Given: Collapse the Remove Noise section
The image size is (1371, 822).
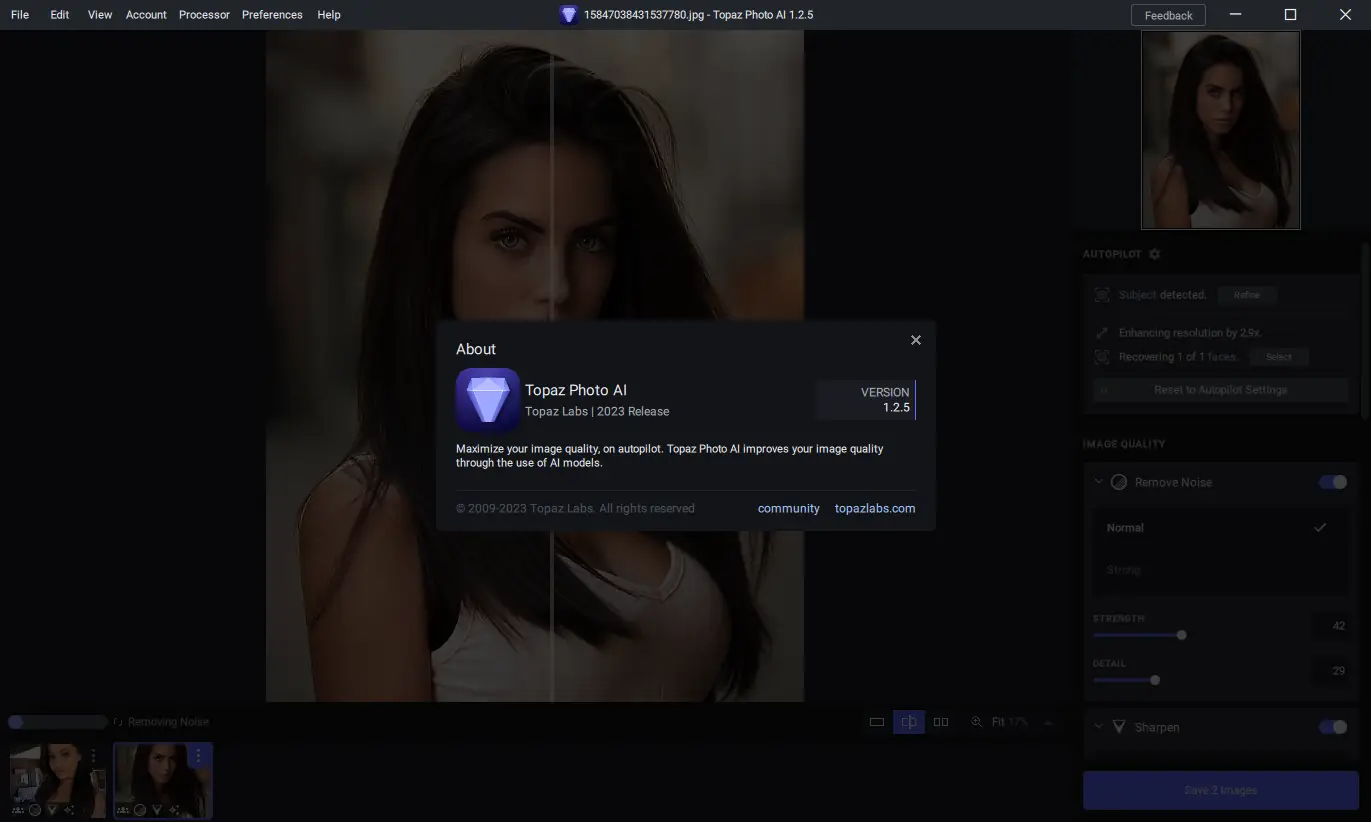Looking at the screenshot, I should click(1098, 481).
